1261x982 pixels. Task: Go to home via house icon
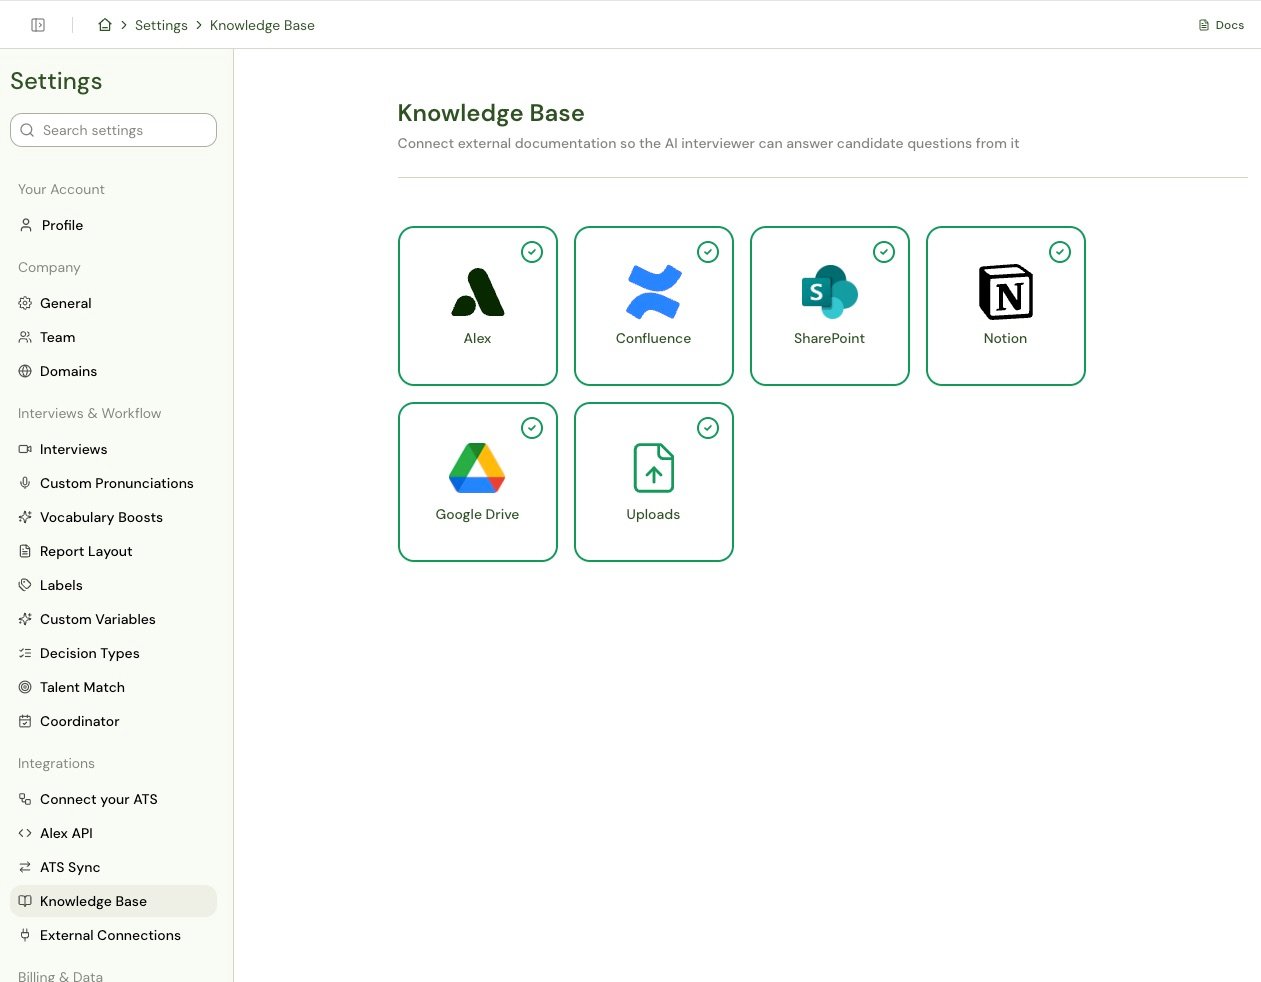(x=105, y=25)
